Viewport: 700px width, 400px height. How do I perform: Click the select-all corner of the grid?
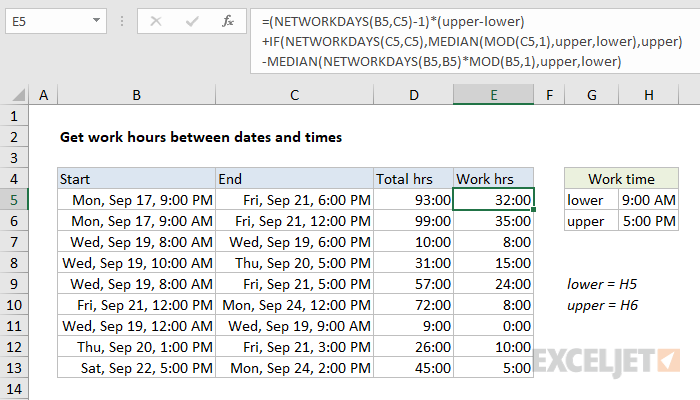pyautogui.click(x=14, y=95)
